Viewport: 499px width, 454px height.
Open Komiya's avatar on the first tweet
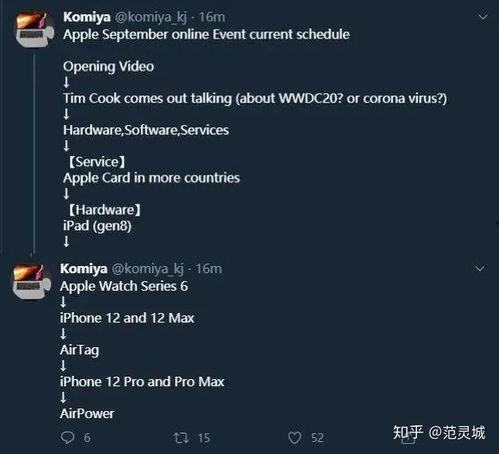(x=35, y=28)
